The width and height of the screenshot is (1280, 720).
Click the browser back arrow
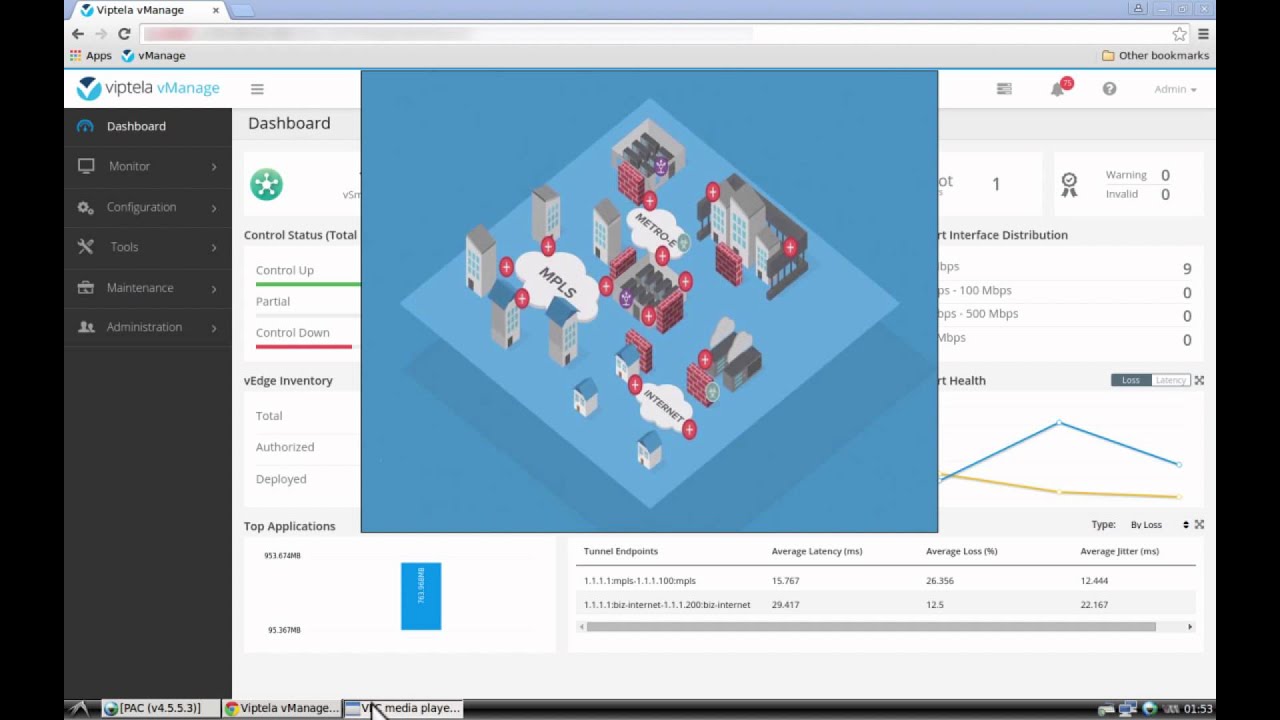78,34
